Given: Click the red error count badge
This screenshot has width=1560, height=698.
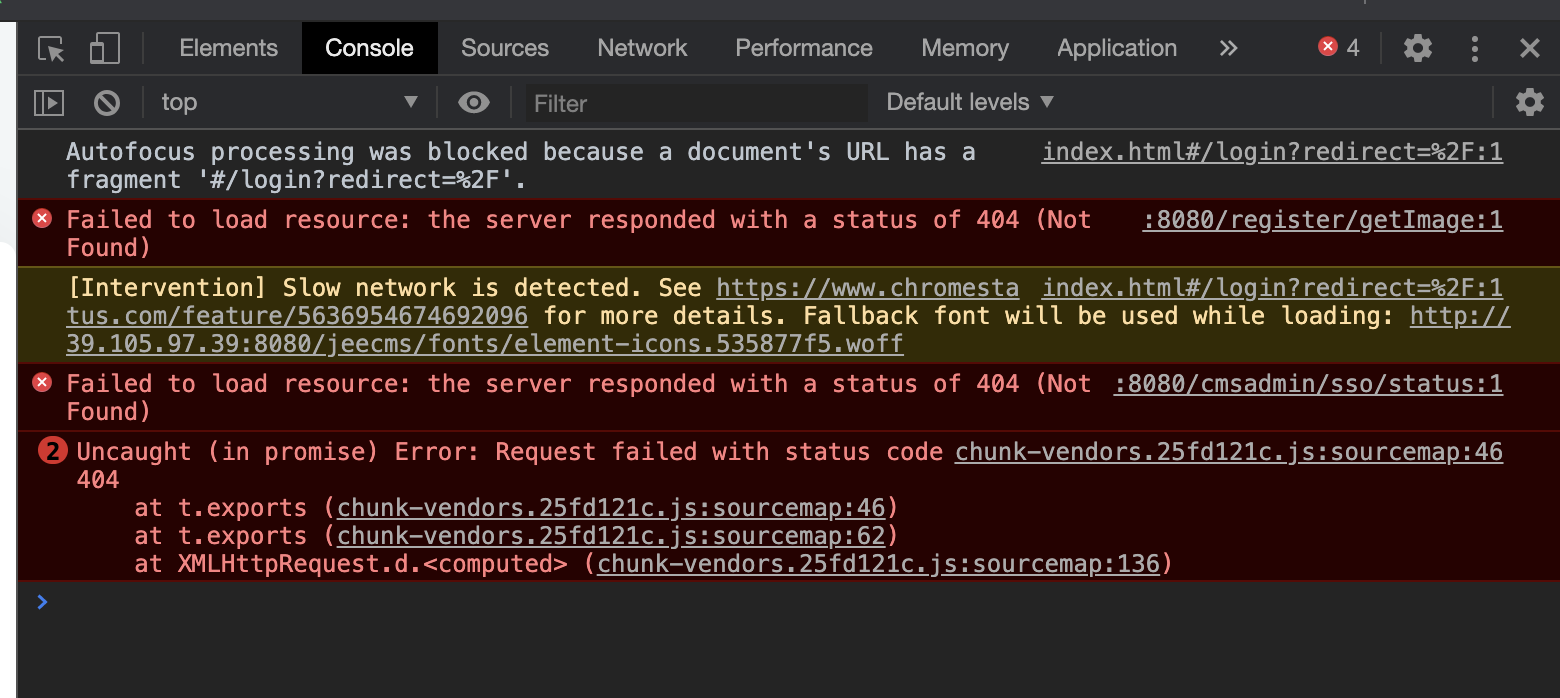Looking at the screenshot, I should click(x=1339, y=47).
